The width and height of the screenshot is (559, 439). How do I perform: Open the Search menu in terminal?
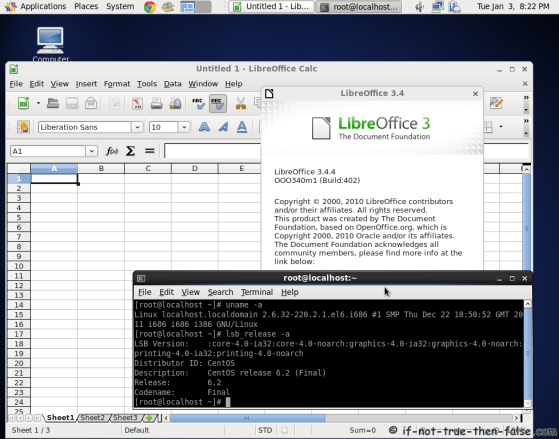click(220, 292)
